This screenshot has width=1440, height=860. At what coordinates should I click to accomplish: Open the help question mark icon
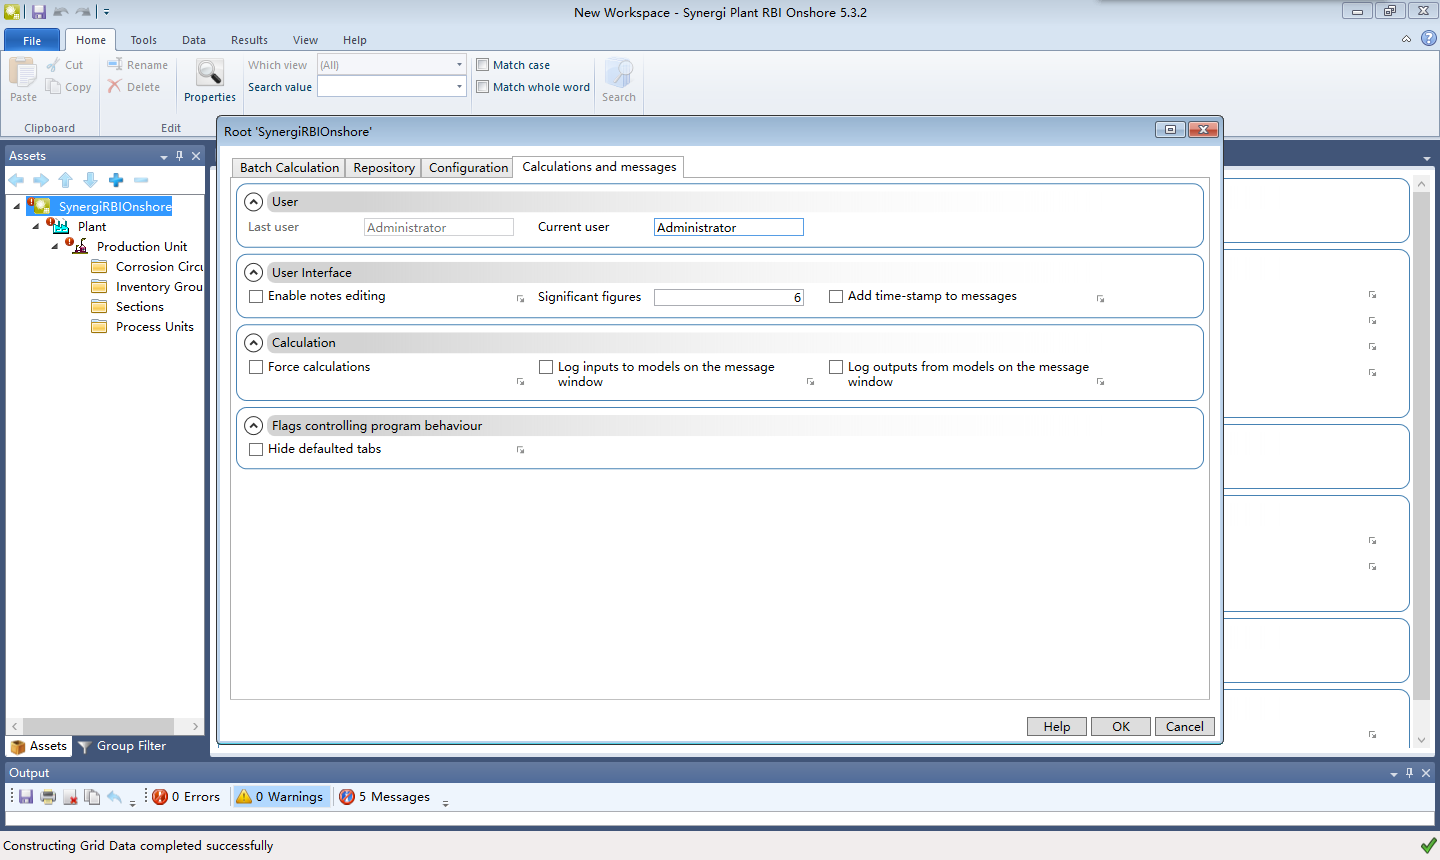[x=1429, y=38]
